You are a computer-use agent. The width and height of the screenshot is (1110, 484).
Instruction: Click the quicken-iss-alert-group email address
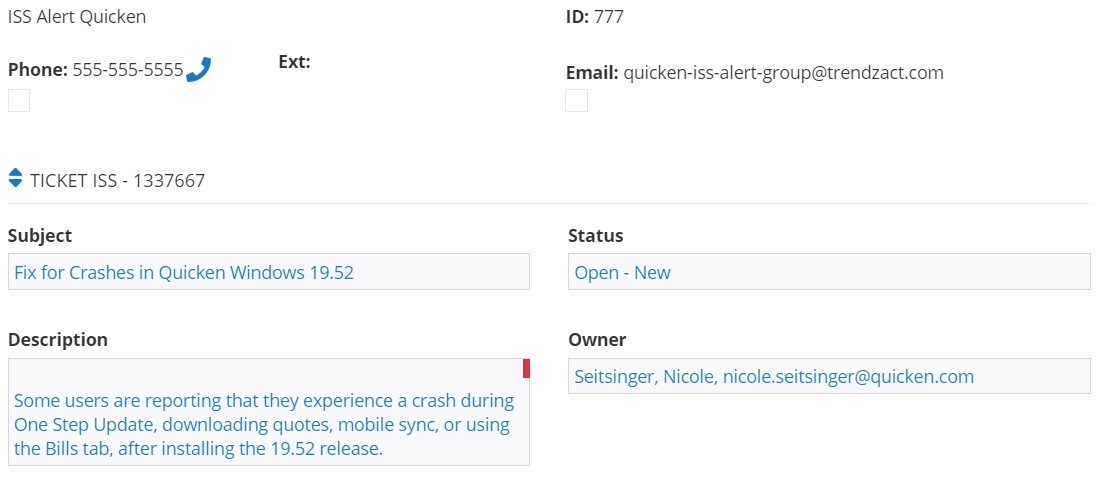pos(783,72)
